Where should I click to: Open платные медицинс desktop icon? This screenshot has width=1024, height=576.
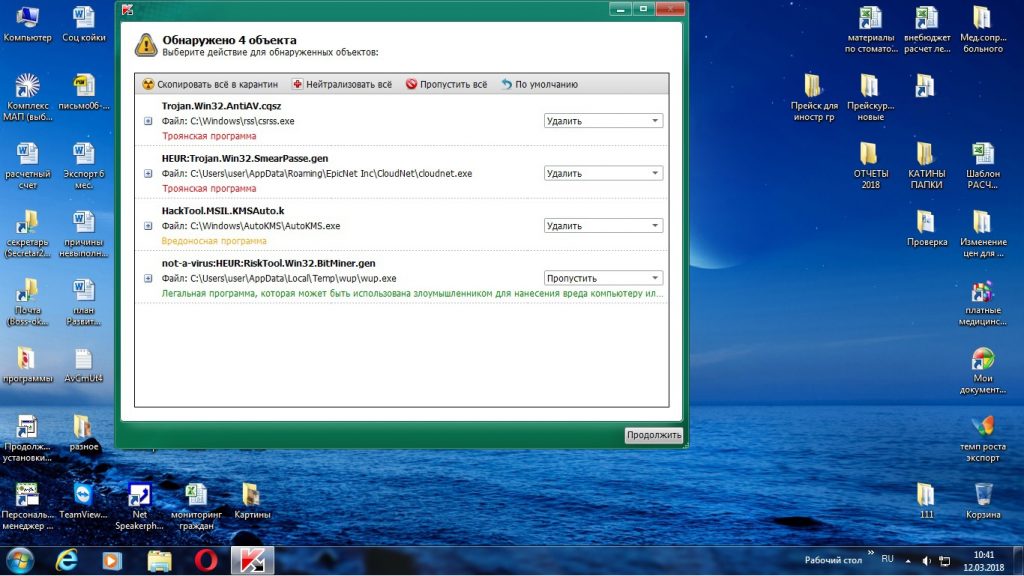(983, 291)
